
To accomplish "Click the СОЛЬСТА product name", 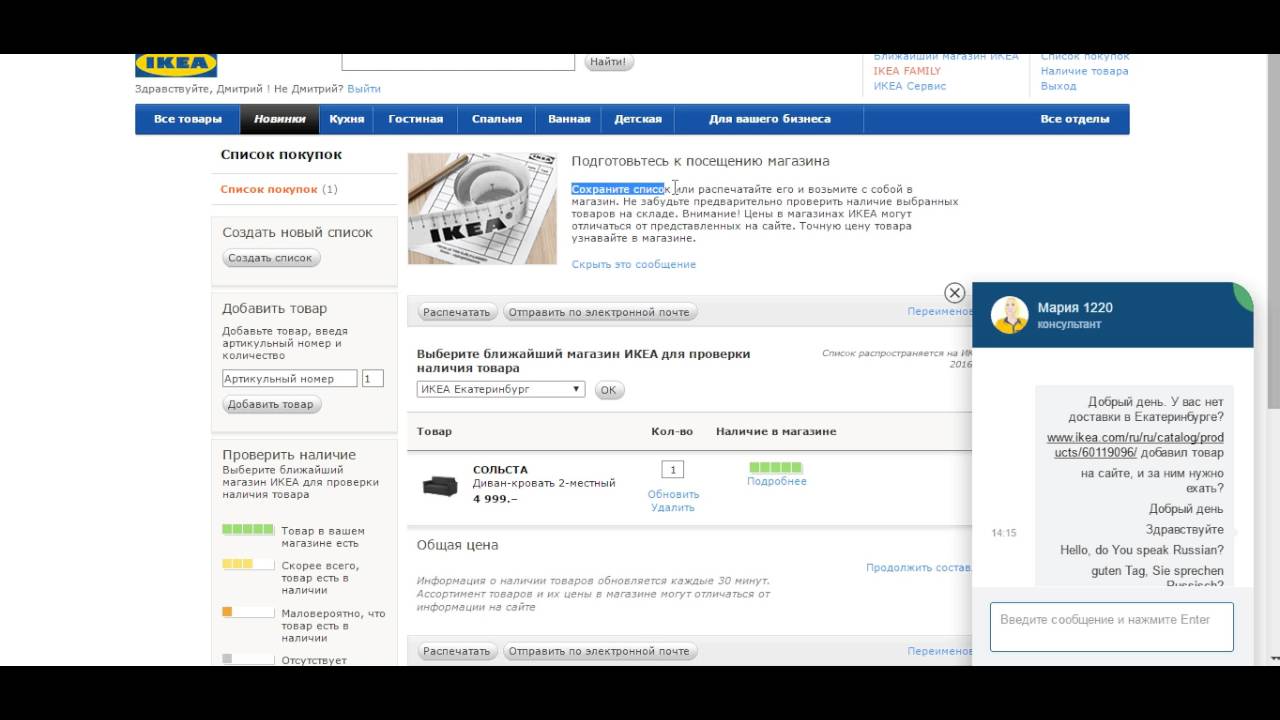I will pyautogui.click(x=500, y=470).
